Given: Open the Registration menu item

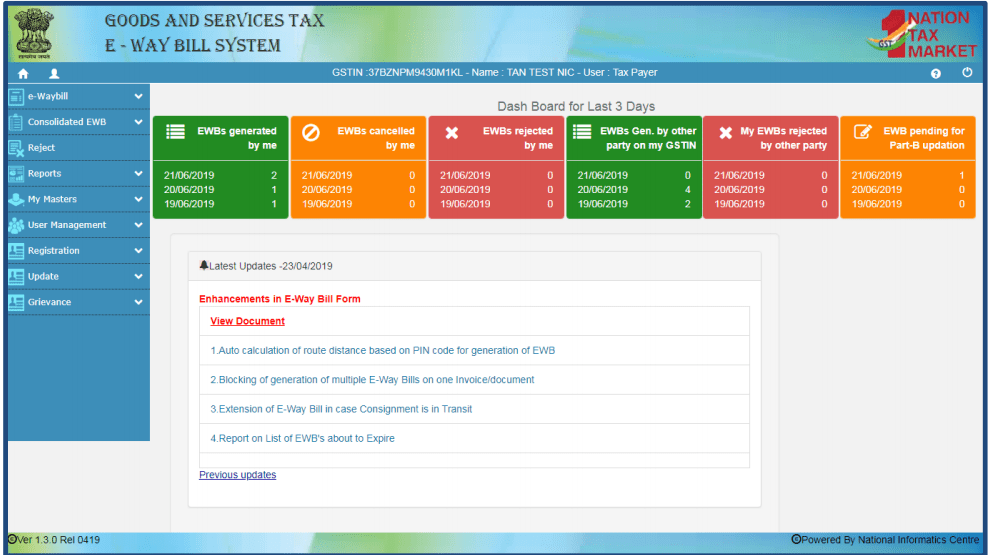Looking at the screenshot, I should coord(79,251).
